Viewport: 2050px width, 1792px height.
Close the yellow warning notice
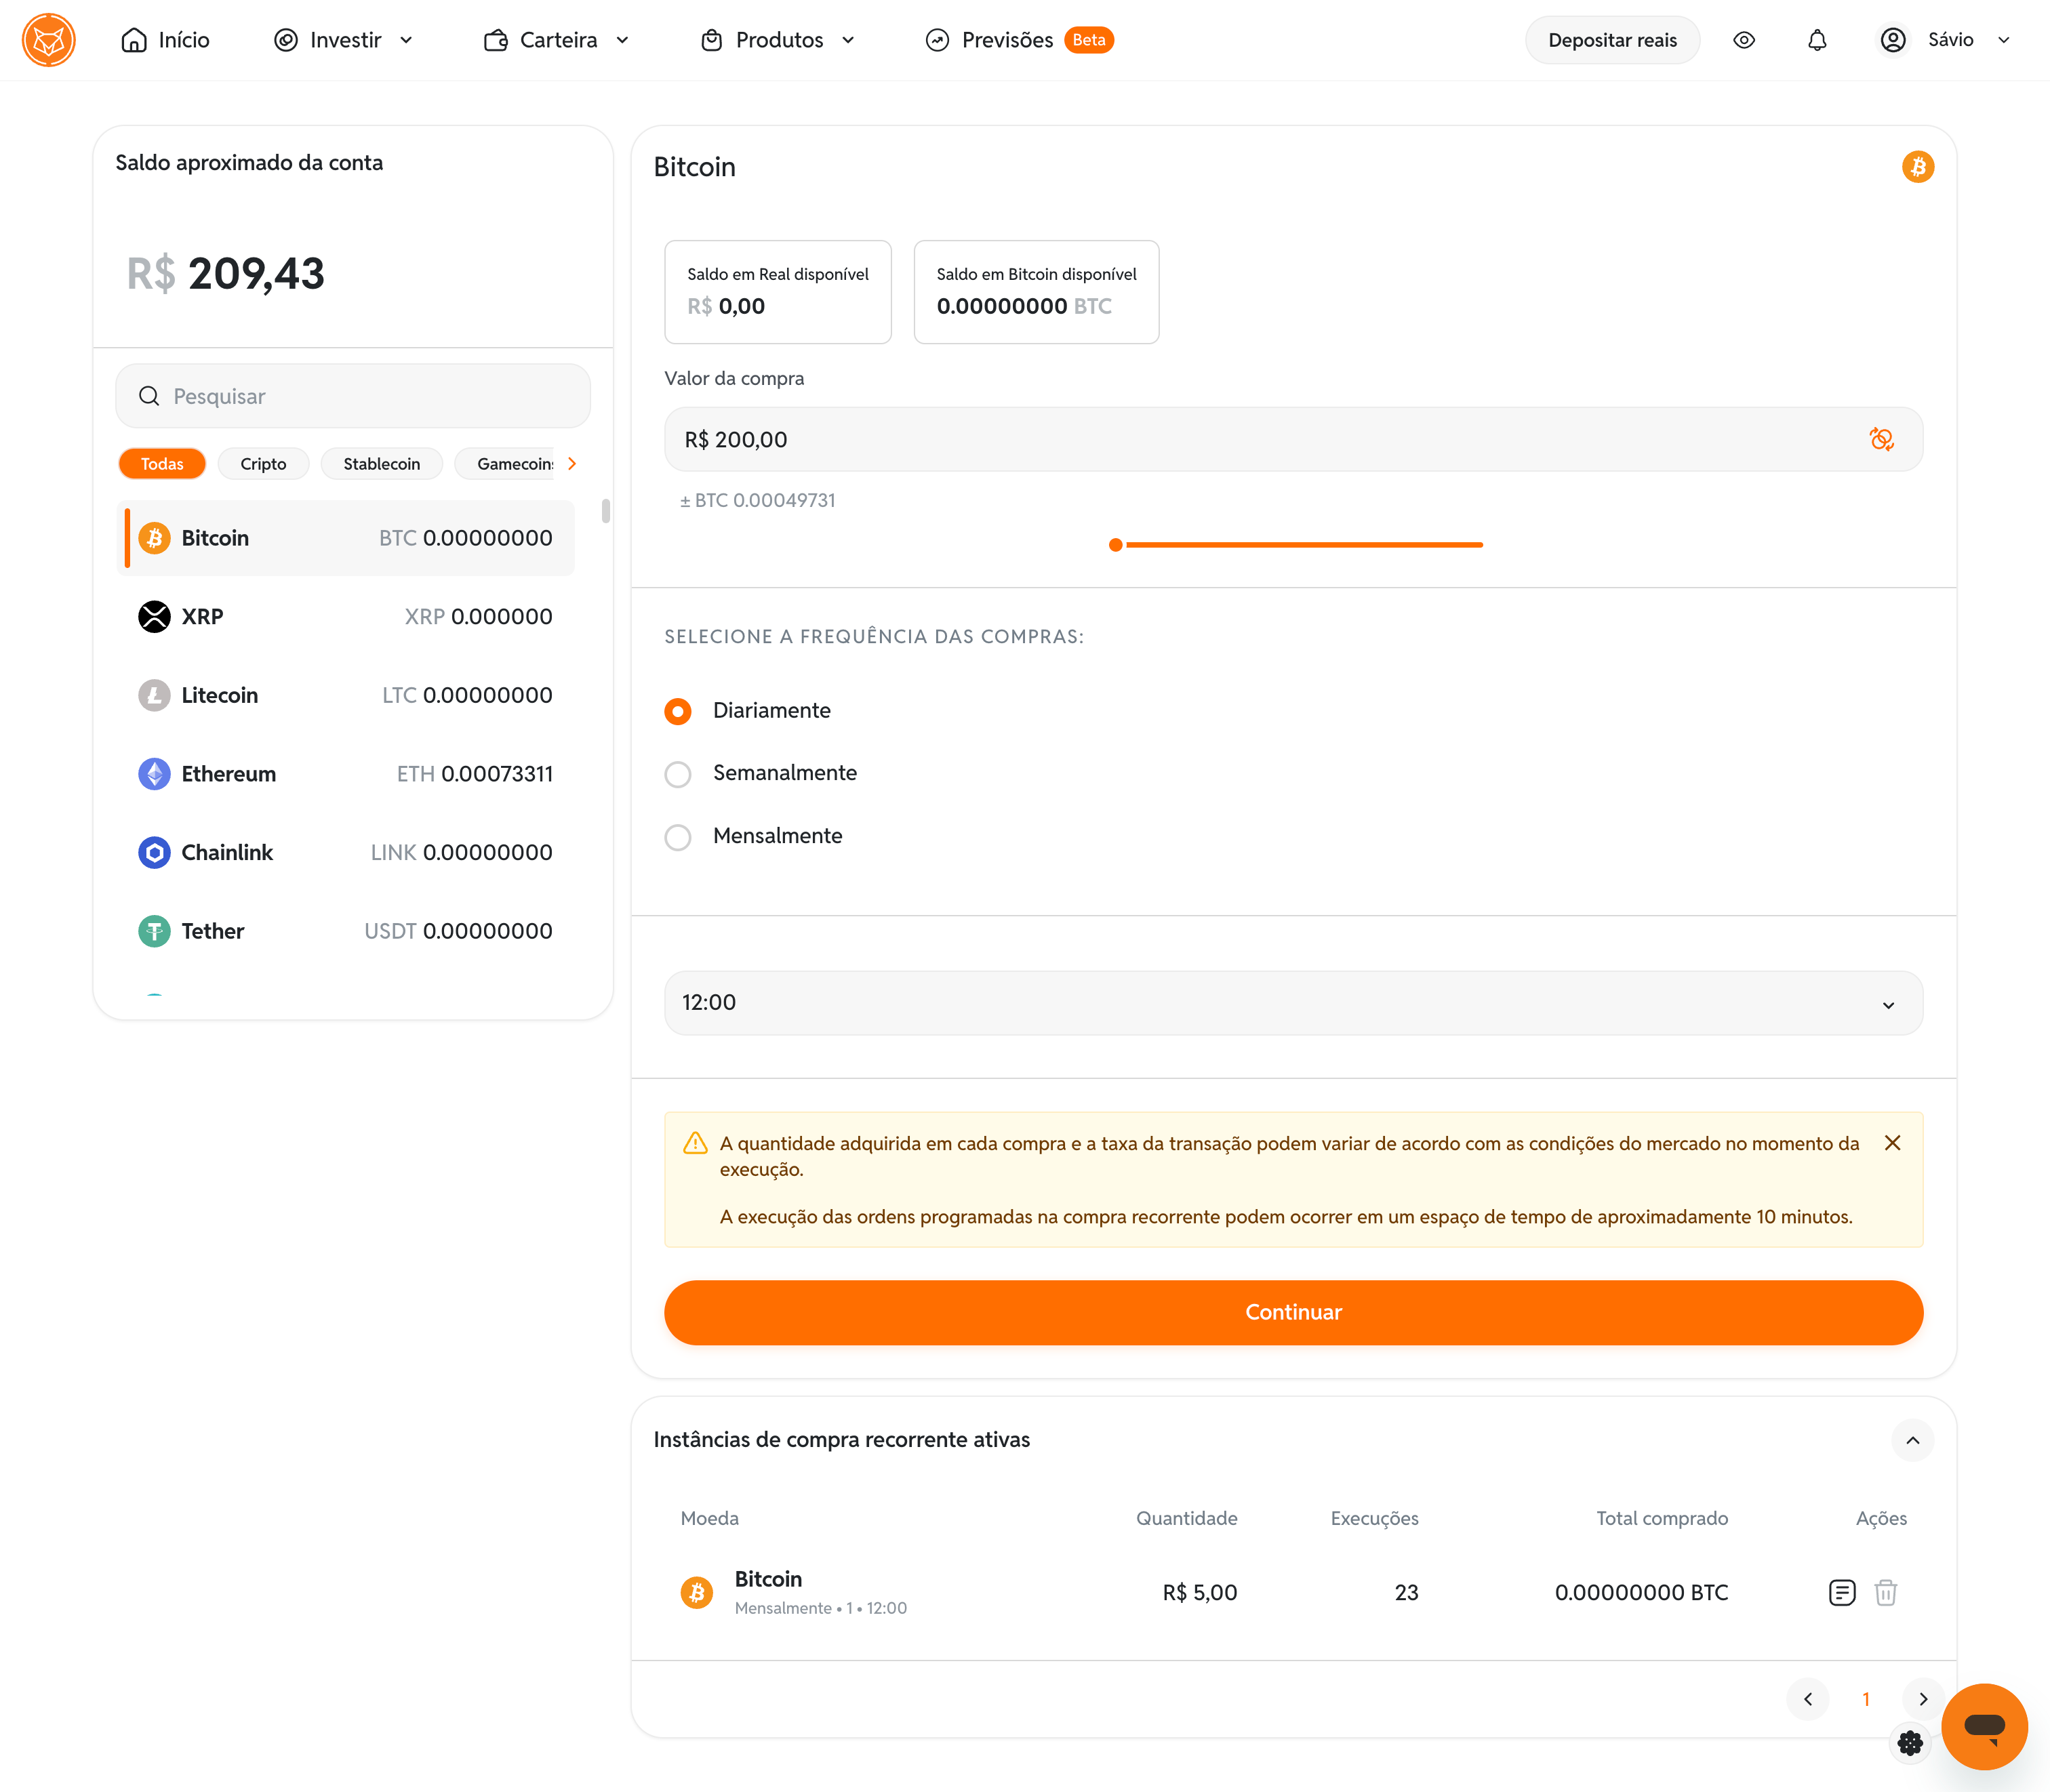click(1892, 1143)
